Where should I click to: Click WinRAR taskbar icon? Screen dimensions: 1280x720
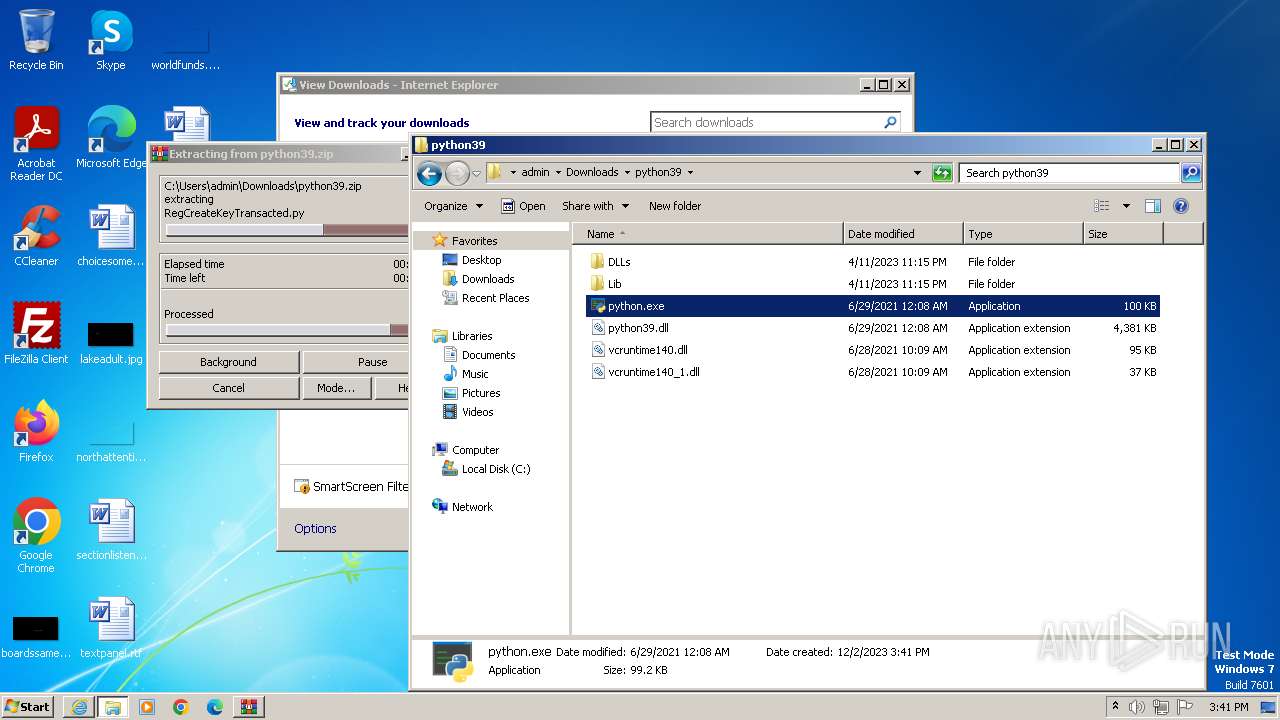click(248, 707)
